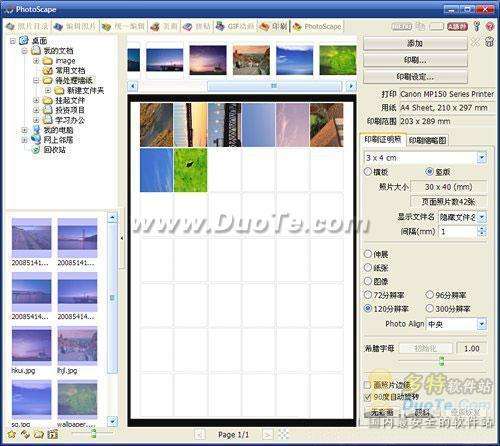Image resolution: width=500 pixels, height=446 pixels.
Task: Click the 间隔(mm) value field
Action: [458, 231]
